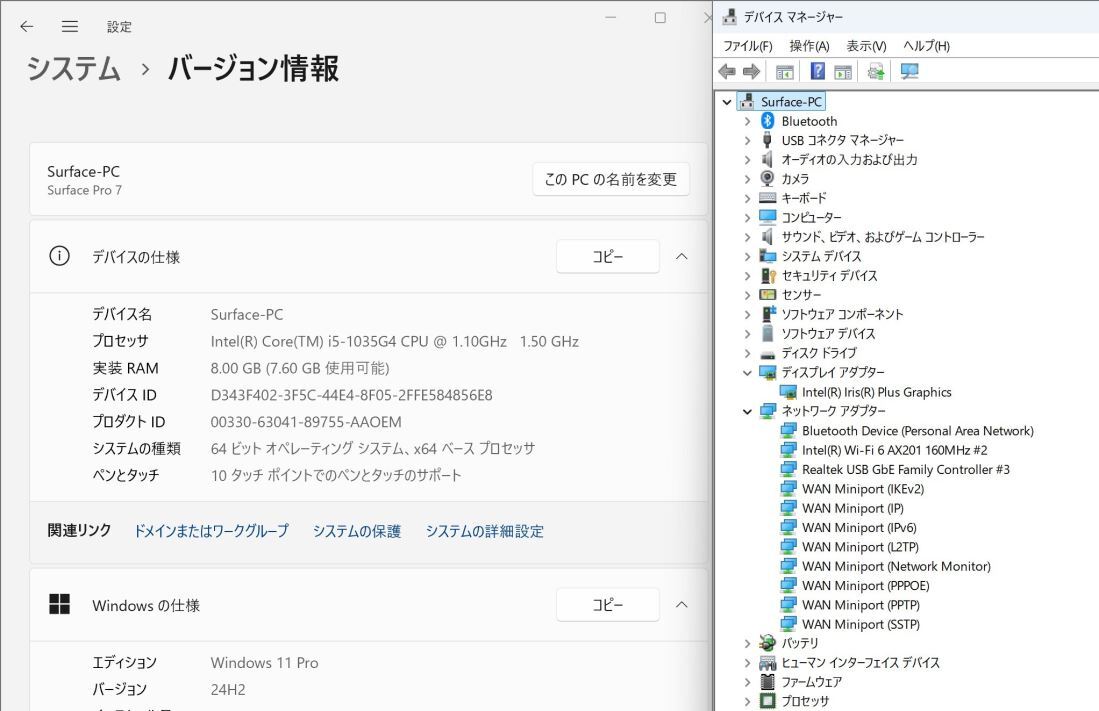
Task: Click the Surface-PC root computer icon
Action: [747, 102]
